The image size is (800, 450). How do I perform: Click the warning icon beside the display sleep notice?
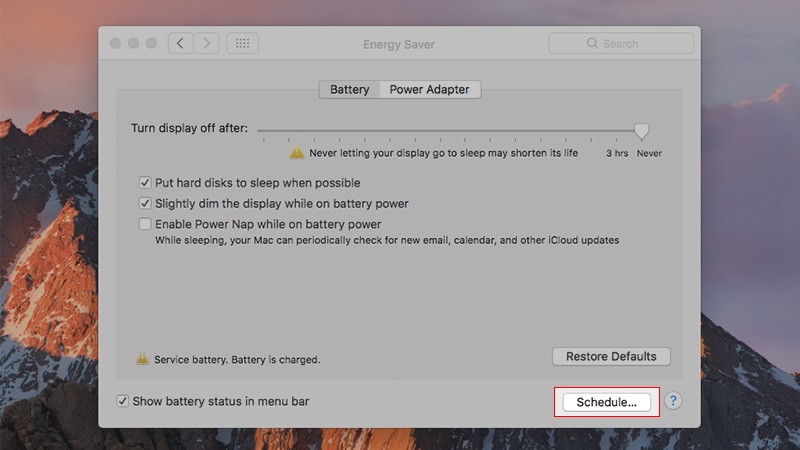tap(297, 153)
